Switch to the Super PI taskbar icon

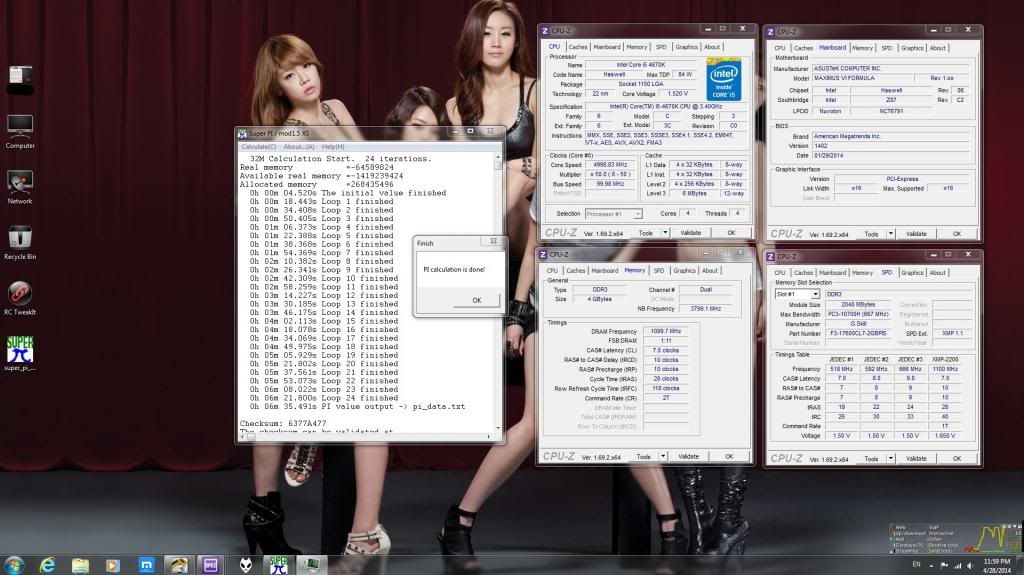point(279,565)
